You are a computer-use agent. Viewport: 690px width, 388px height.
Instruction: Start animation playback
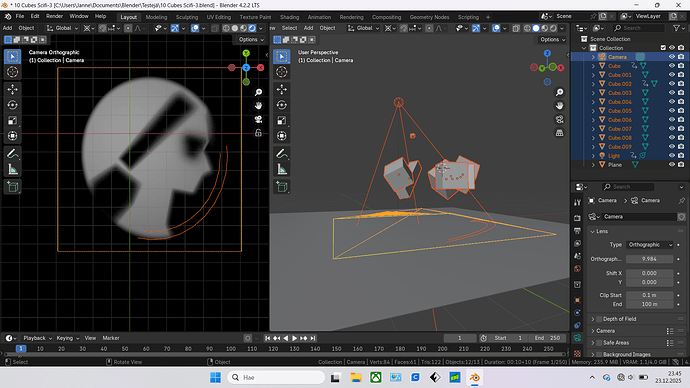pos(294,338)
